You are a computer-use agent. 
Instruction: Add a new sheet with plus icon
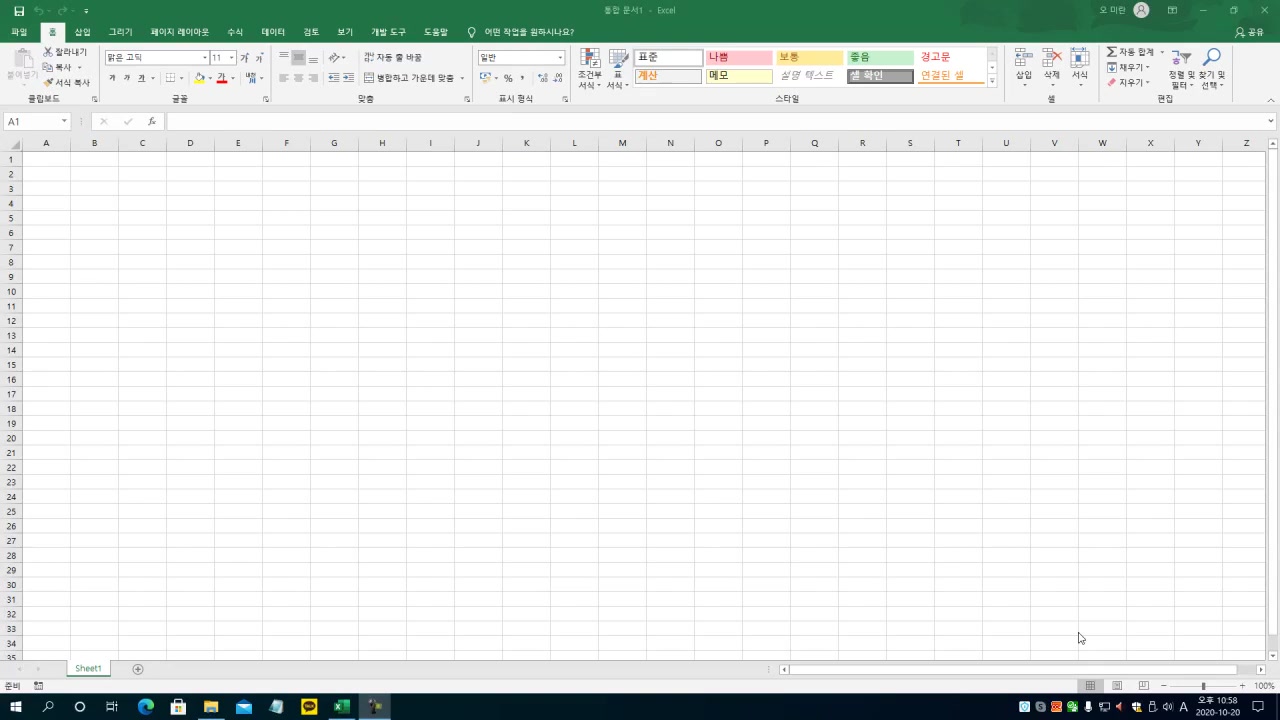click(x=138, y=669)
